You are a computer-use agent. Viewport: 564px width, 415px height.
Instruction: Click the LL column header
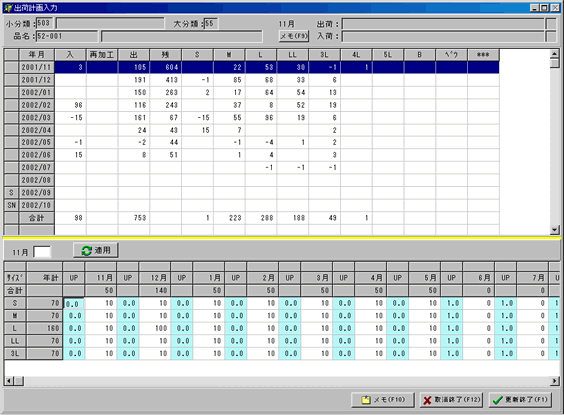[x=292, y=55]
